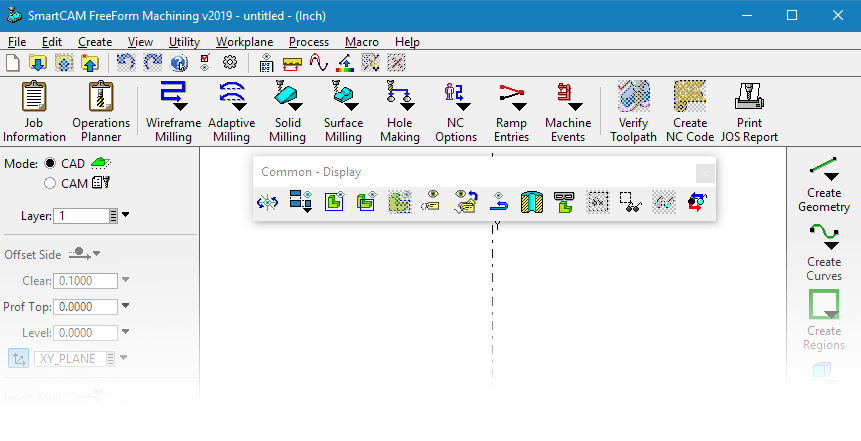Click Verify Toolpath
861x441 pixels.
(633, 112)
